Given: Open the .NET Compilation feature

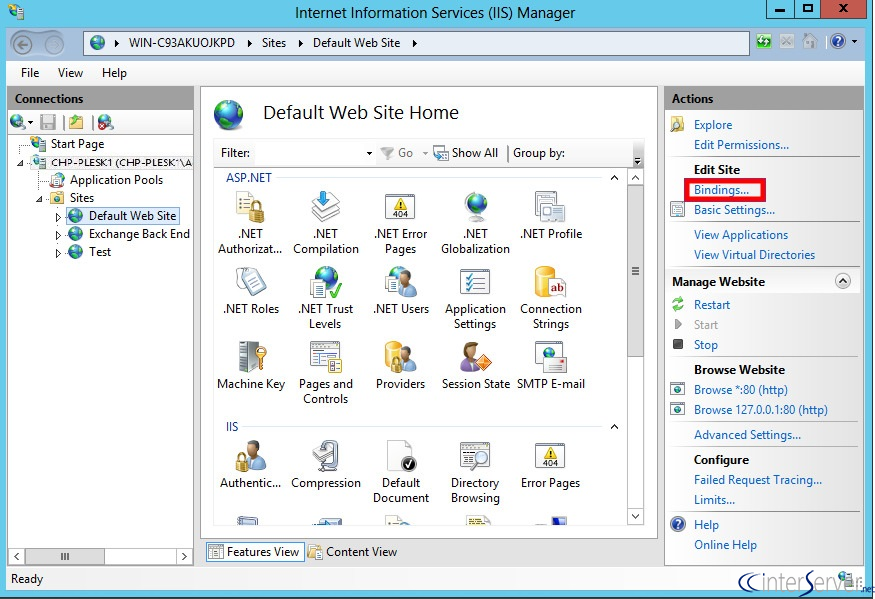Looking at the screenshot, I should click(x=326, y=223).
